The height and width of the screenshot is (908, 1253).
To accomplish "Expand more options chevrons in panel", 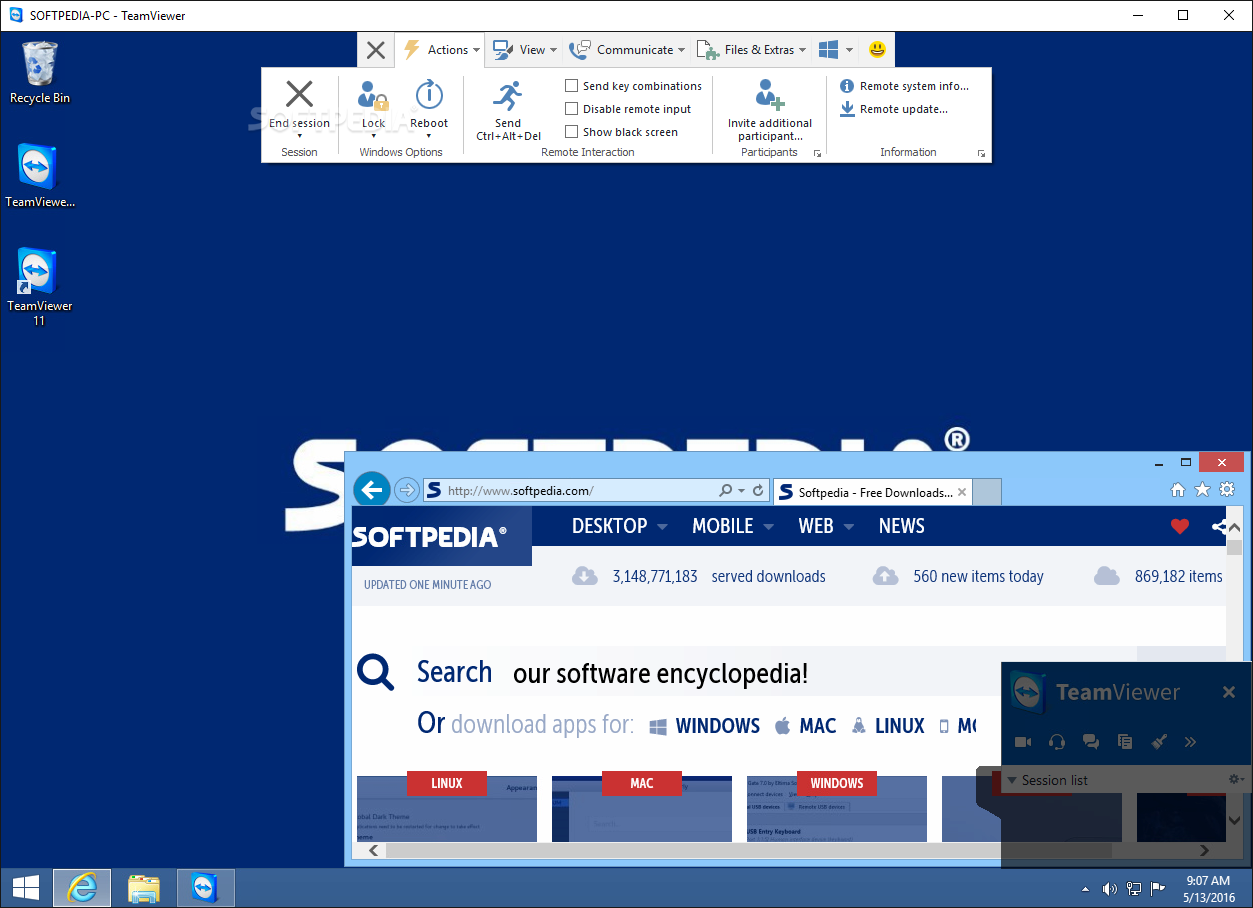I will click(1190, 742).
